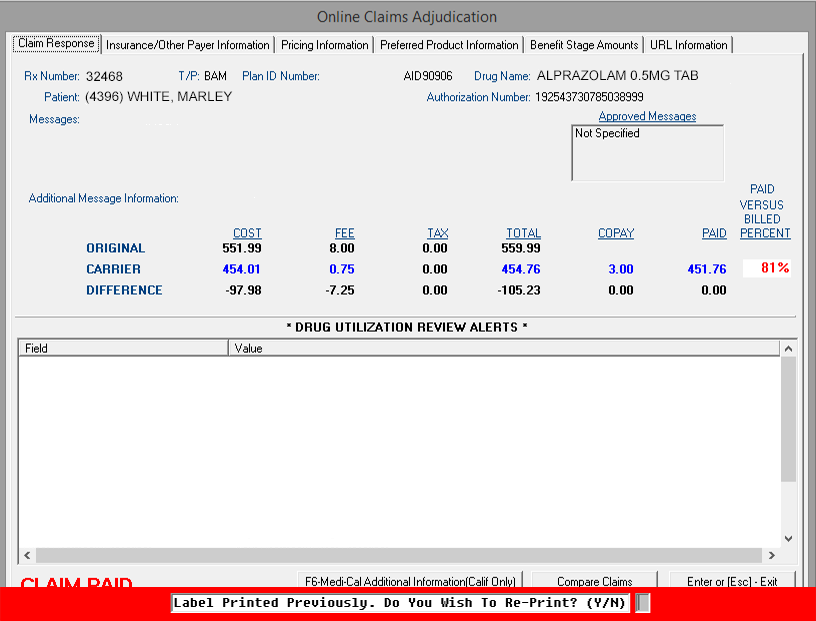Click the up arrow of the alerts scrollbar
The height and width of the screenshot is (621, 816).
click(x=788, y=348)
